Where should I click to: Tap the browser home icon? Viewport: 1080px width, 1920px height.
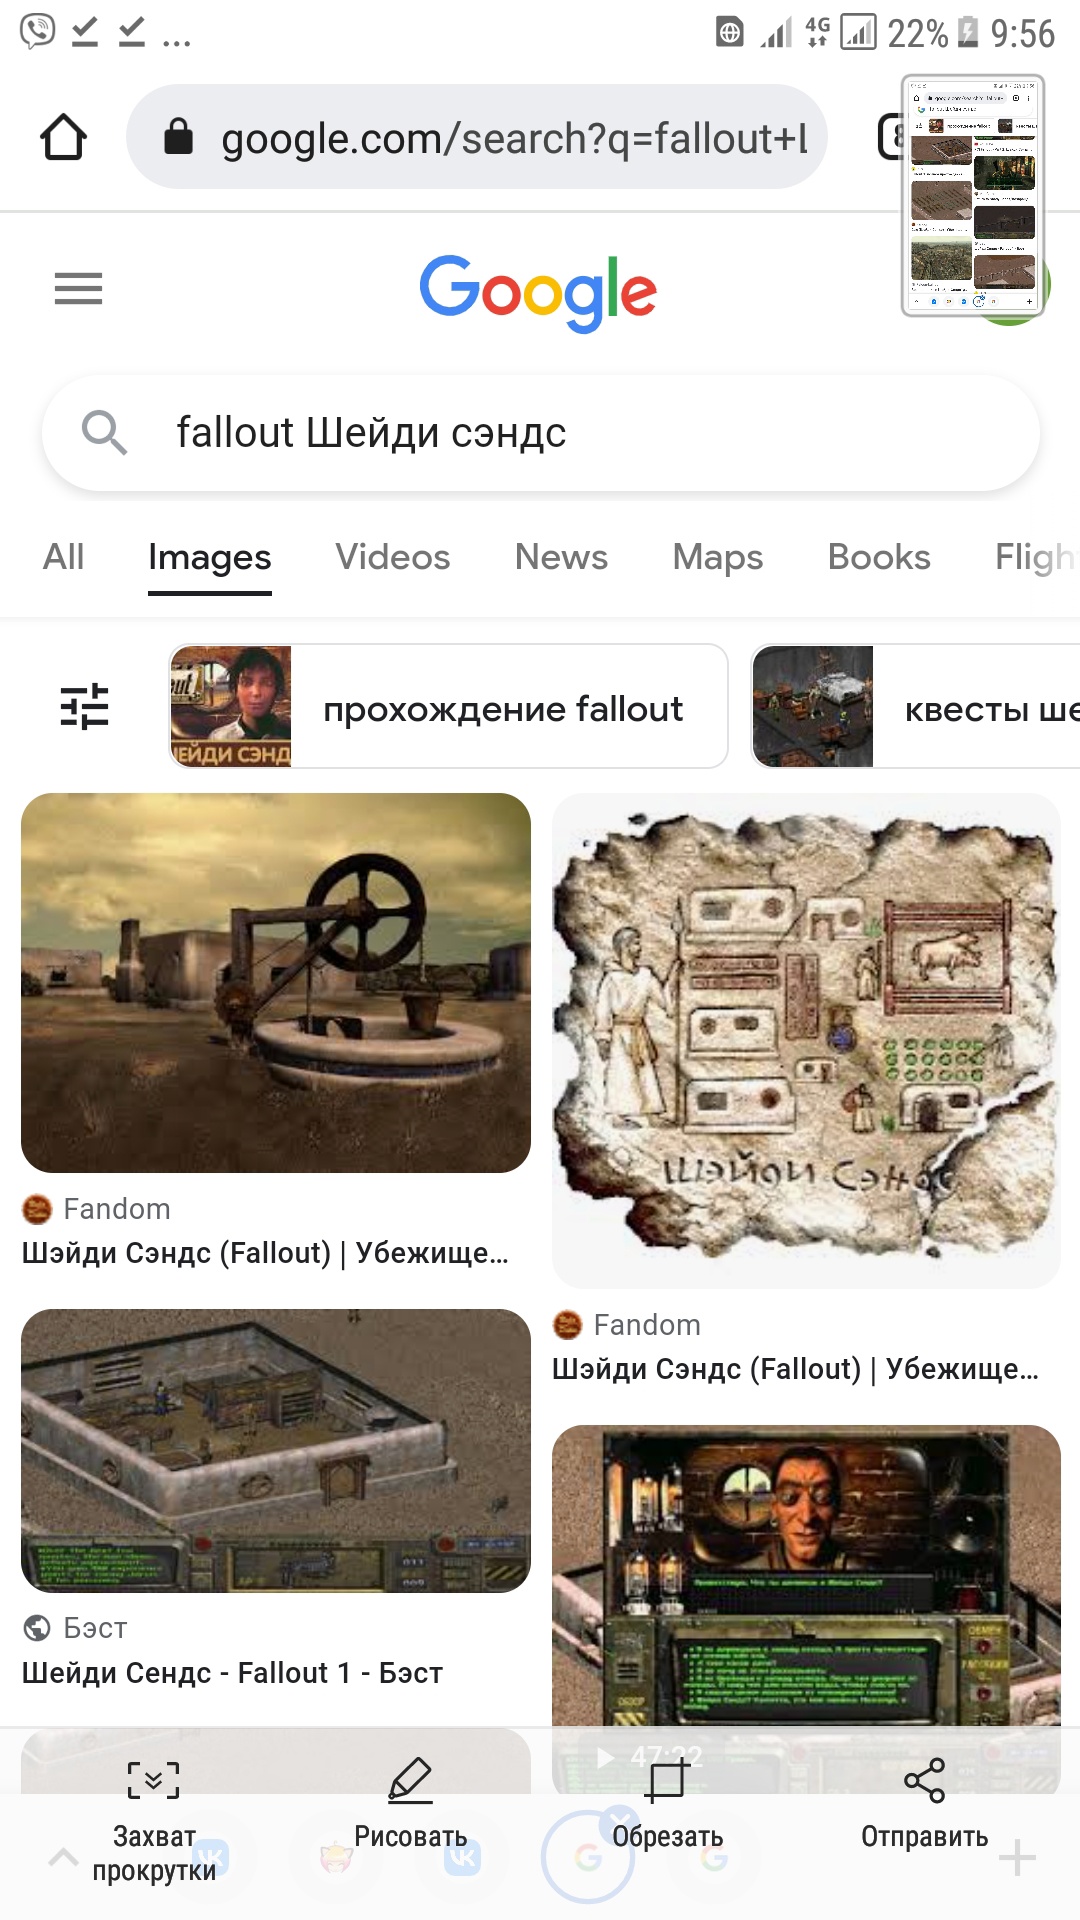pyautogui.click(x=63, y=137)
